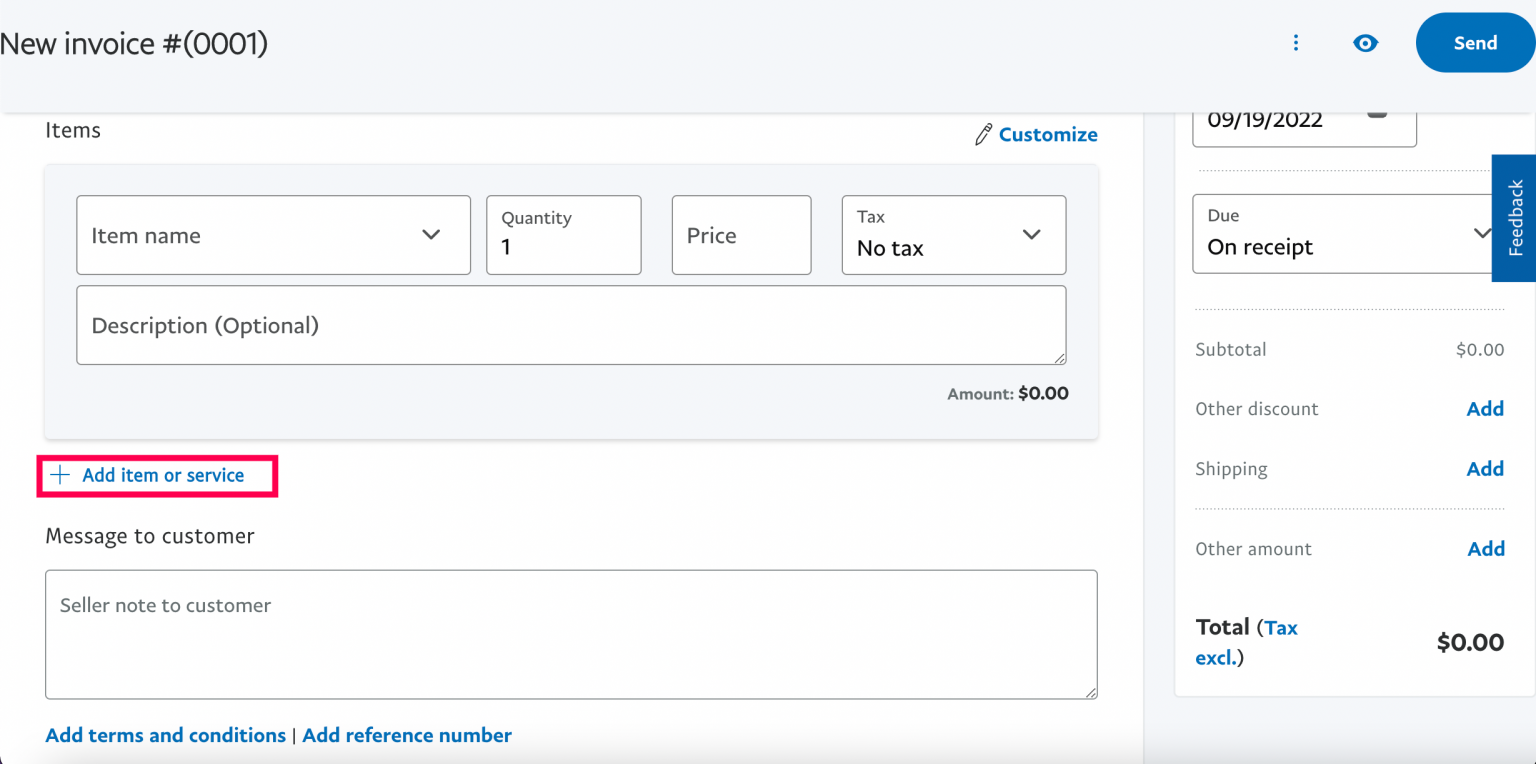This screenshot has height=764, width=1536.
Task: Click the plus icon beside Add item or service
Action: coord(60,476)
